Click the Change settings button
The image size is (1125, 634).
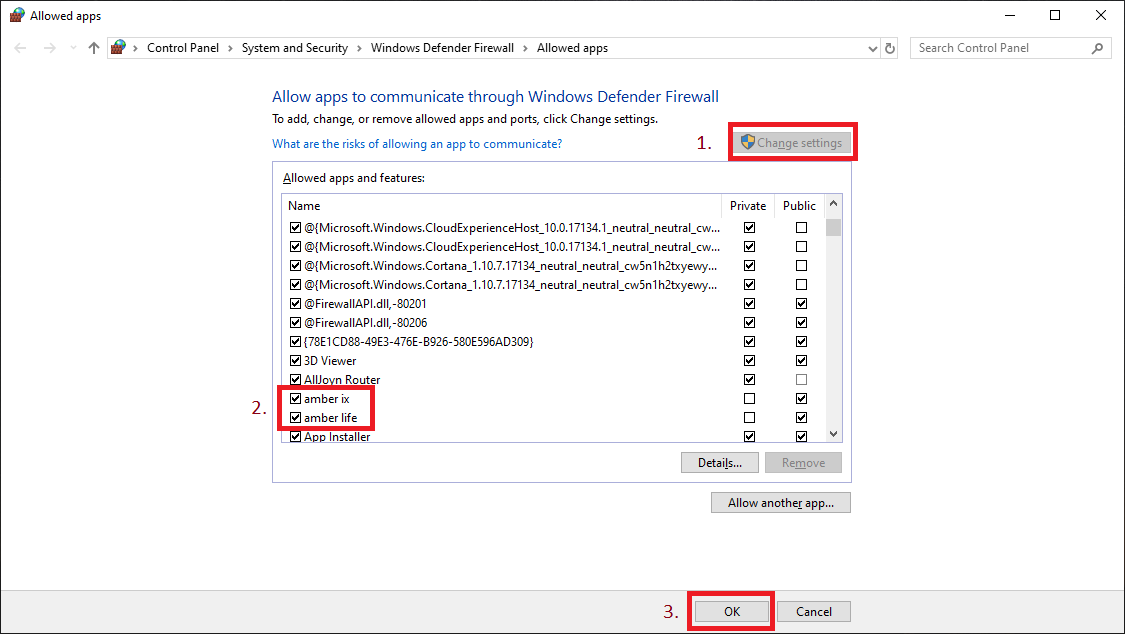[793, 143]
